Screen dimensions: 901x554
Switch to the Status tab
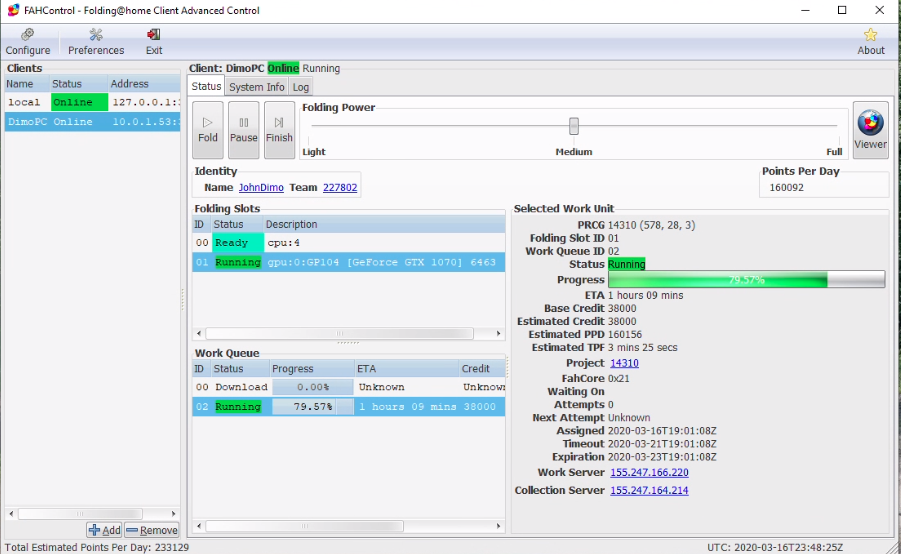coord(206,86)
